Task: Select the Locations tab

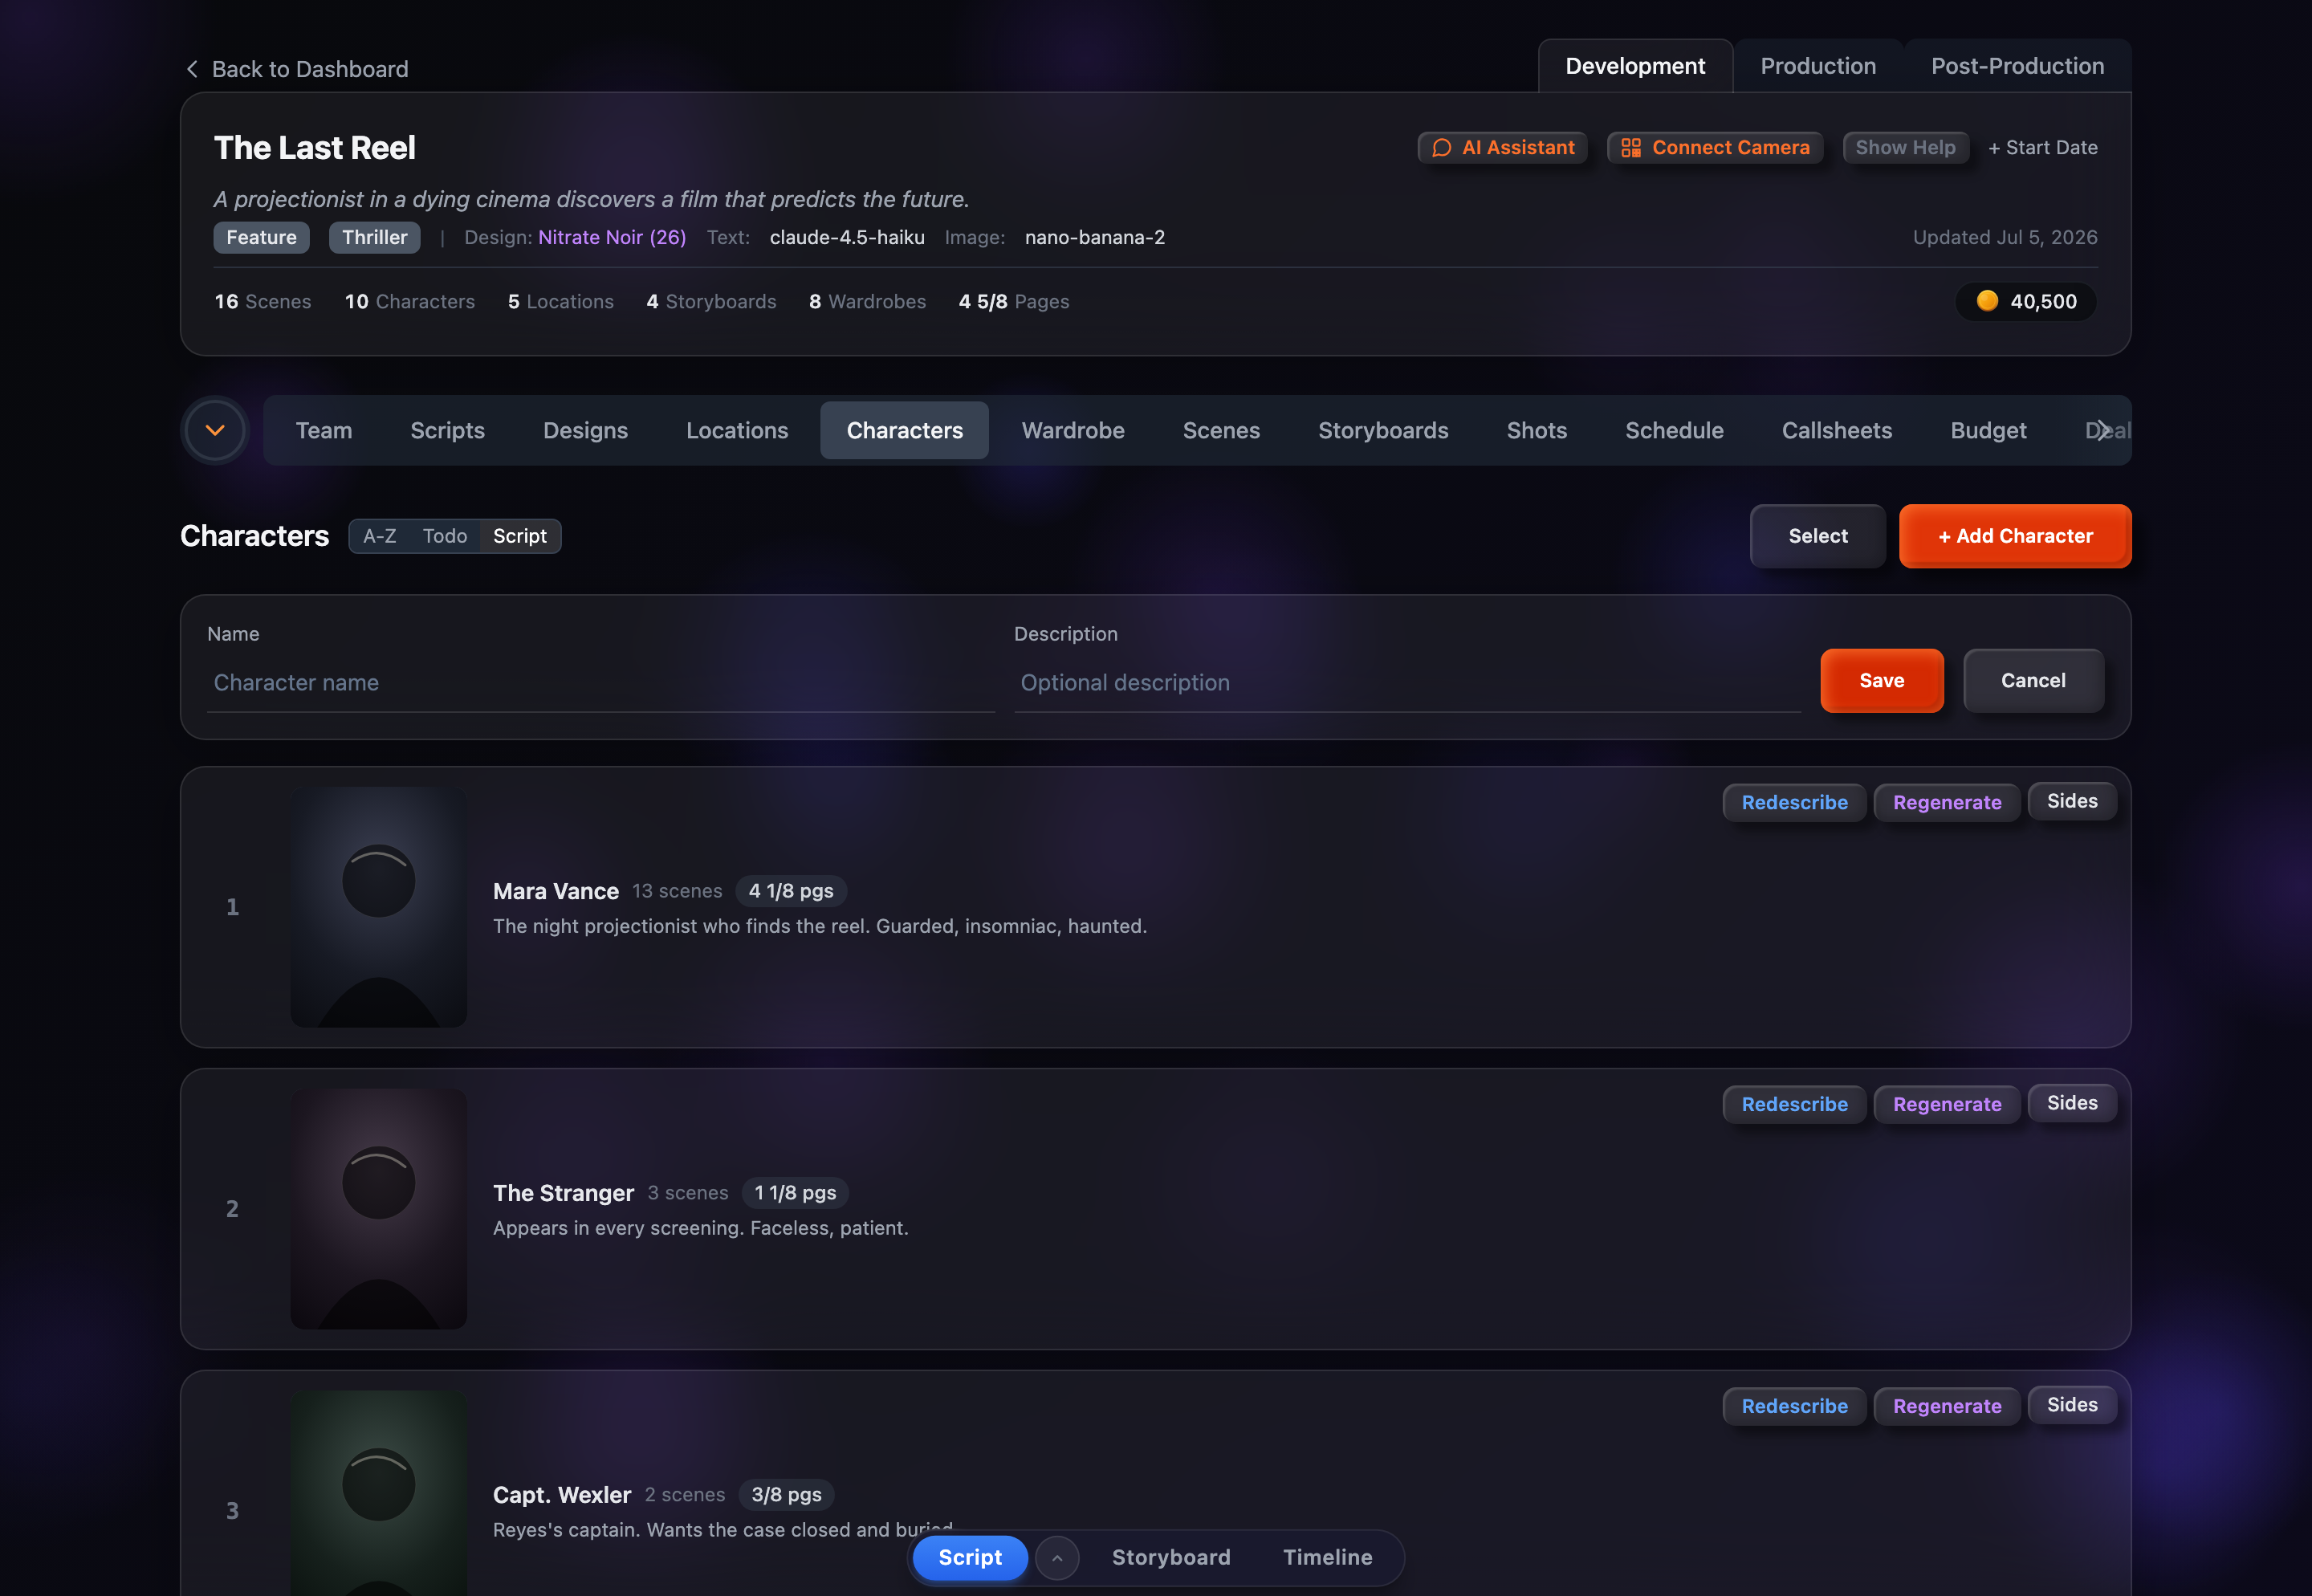Action: point(737,431)
